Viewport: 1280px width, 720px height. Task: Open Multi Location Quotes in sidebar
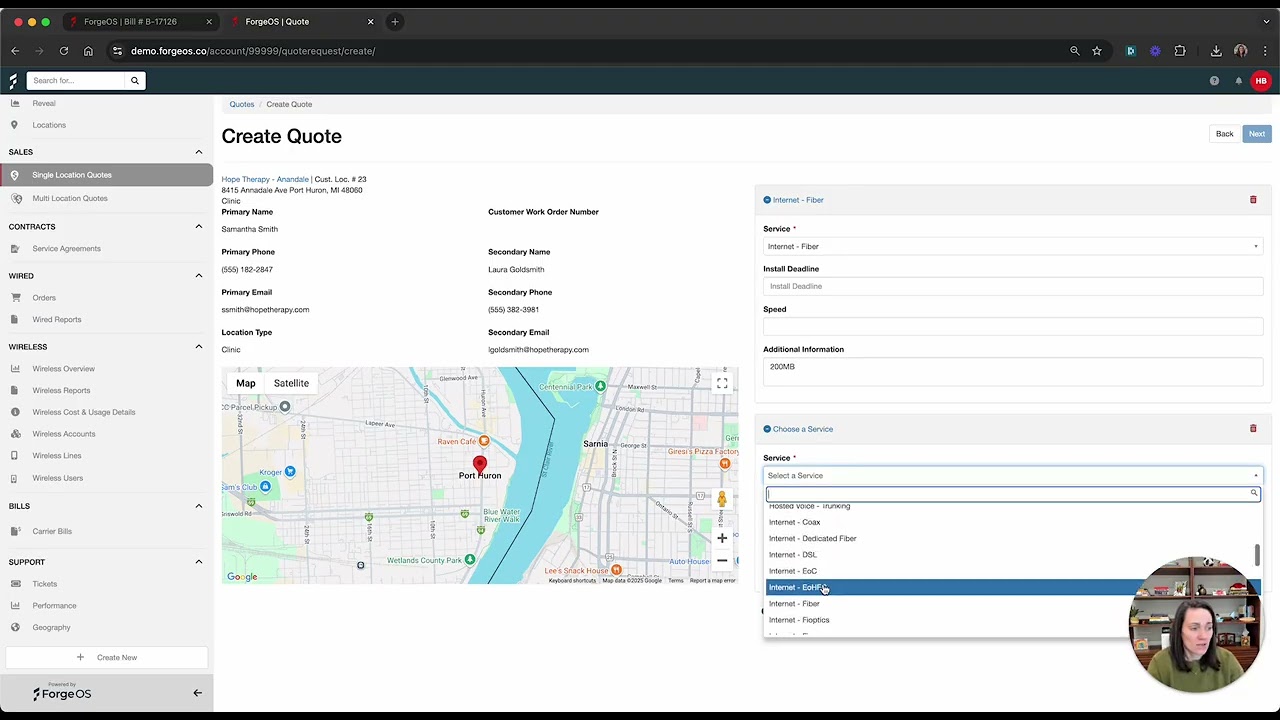coord(70,198)
